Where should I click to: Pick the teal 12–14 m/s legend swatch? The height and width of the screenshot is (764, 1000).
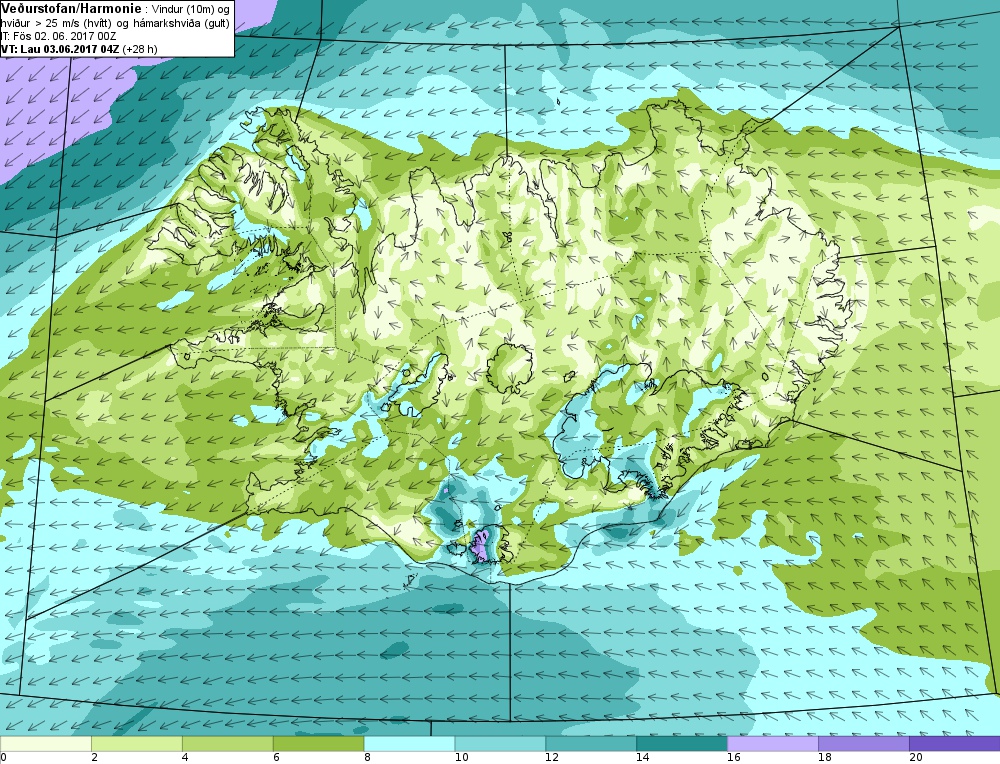point(591,744)
